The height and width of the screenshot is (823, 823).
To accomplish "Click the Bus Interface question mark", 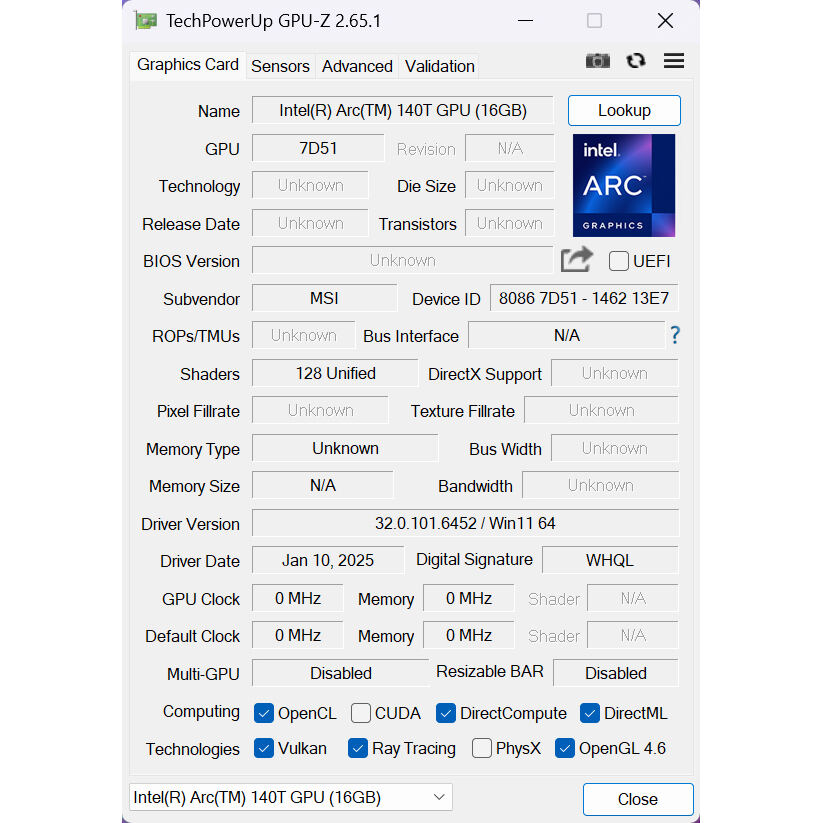I will 675,335.
